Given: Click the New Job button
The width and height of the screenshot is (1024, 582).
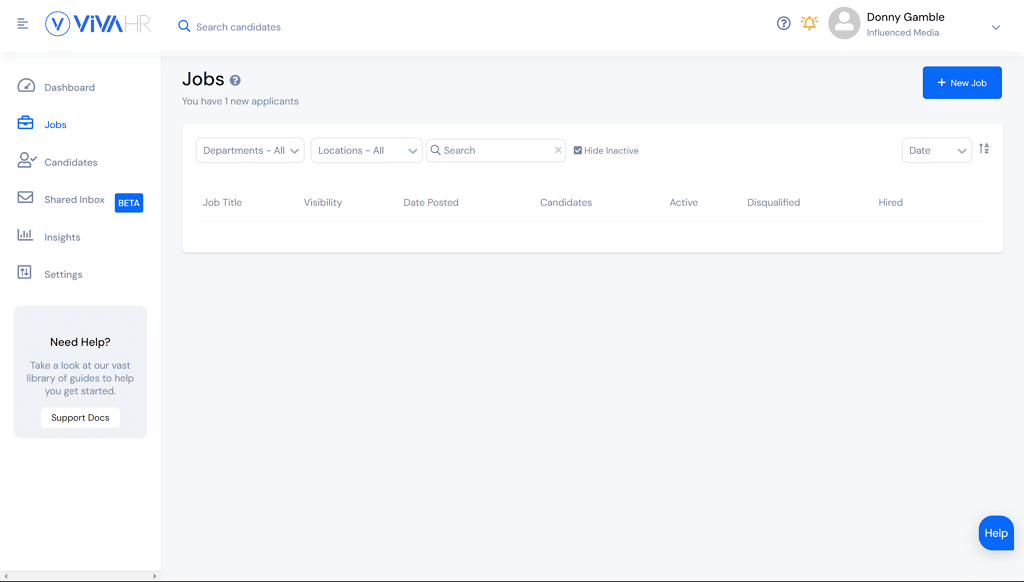Looking at the screenshot, I should pyautogui.click(x=961, y=83).
